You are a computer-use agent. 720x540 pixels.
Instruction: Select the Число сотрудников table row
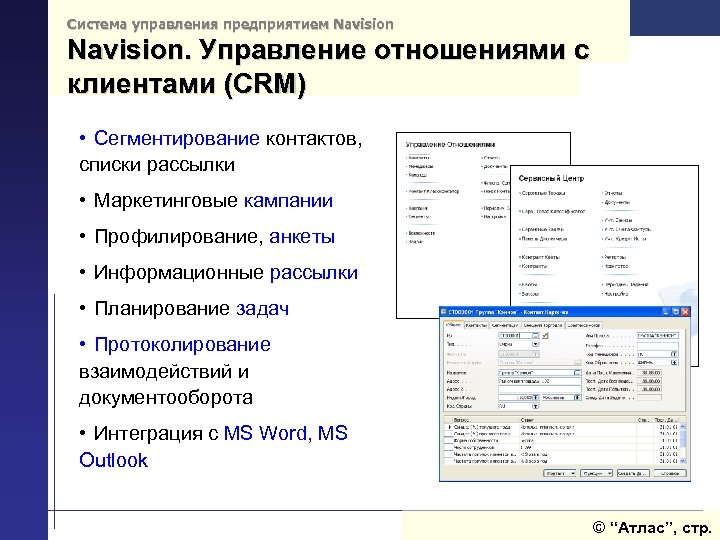562,447
